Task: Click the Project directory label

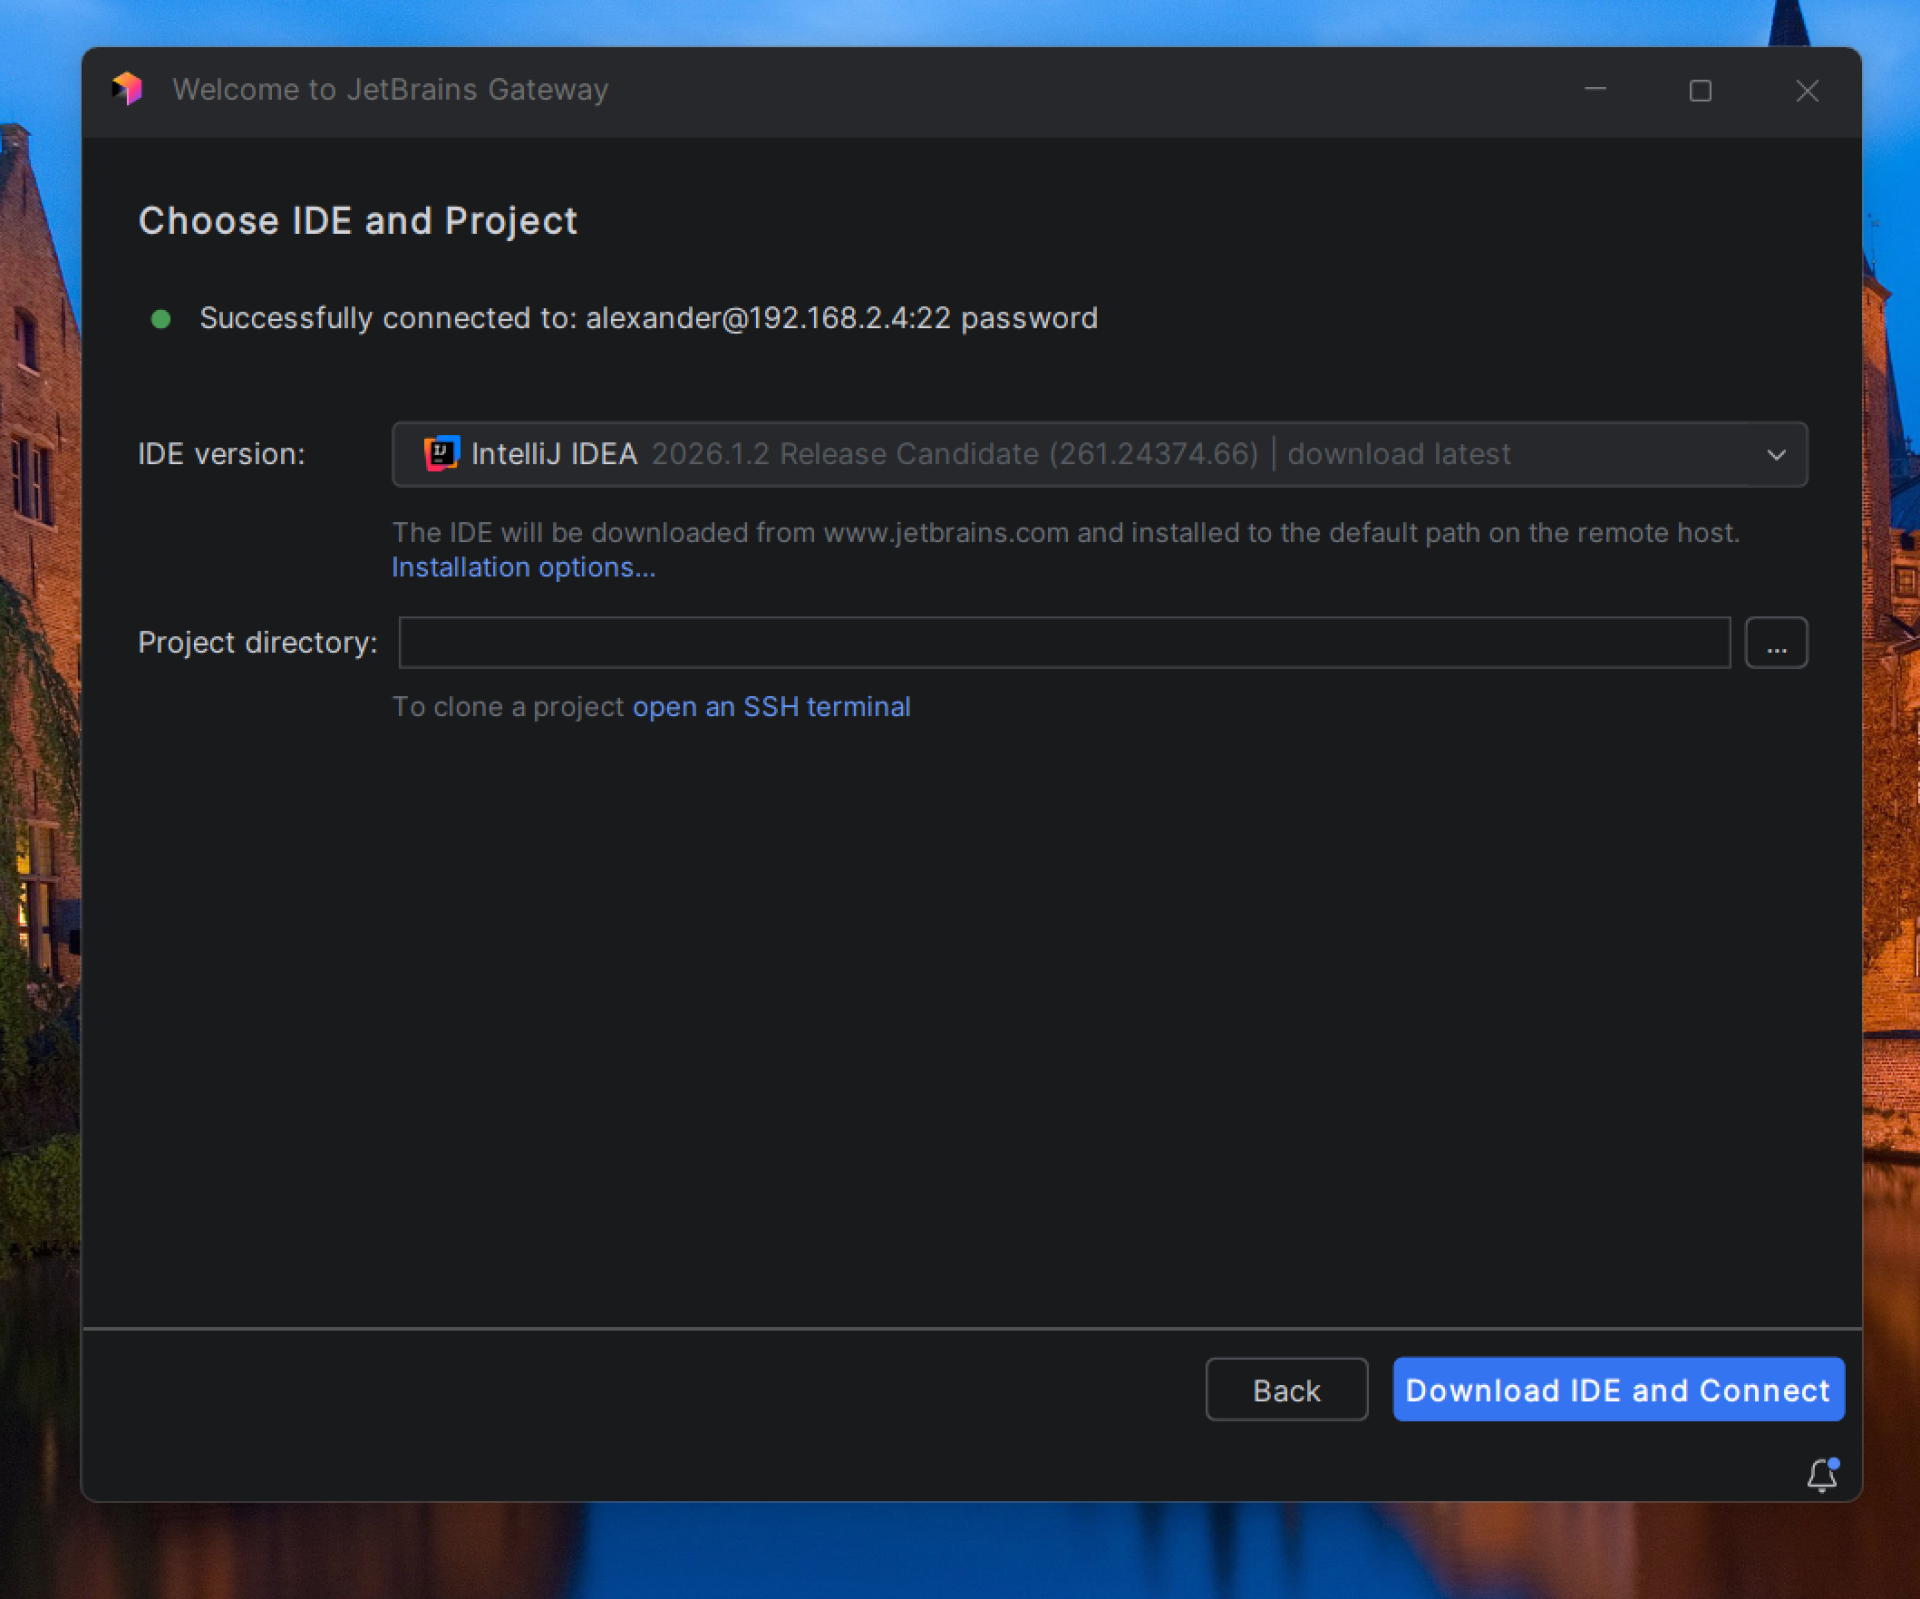Action: (x=258, y=643)
